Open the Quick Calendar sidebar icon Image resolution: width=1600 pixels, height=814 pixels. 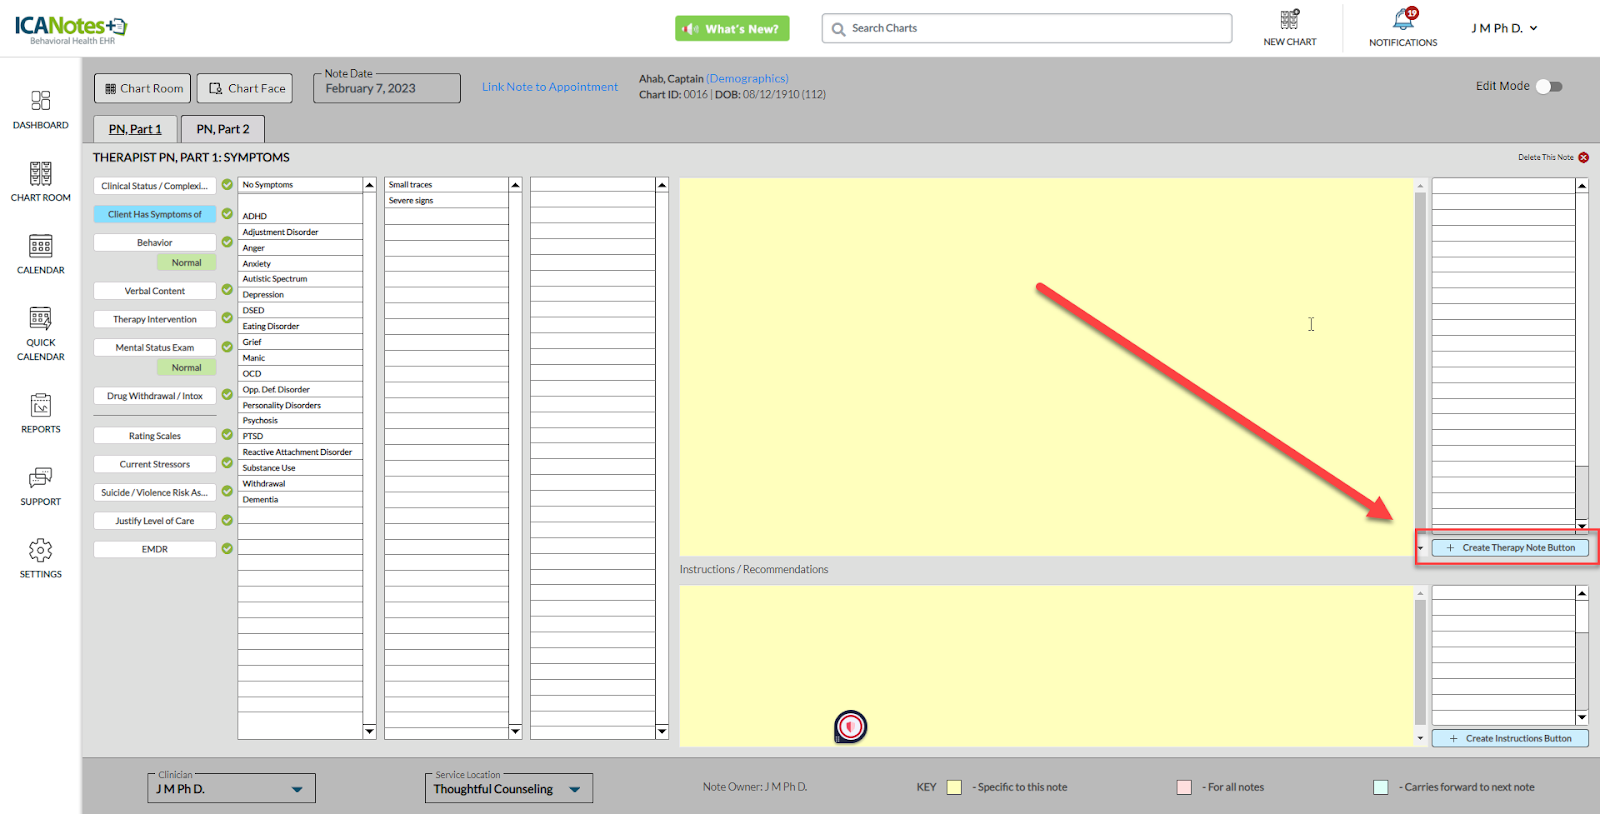pos(40,319)
